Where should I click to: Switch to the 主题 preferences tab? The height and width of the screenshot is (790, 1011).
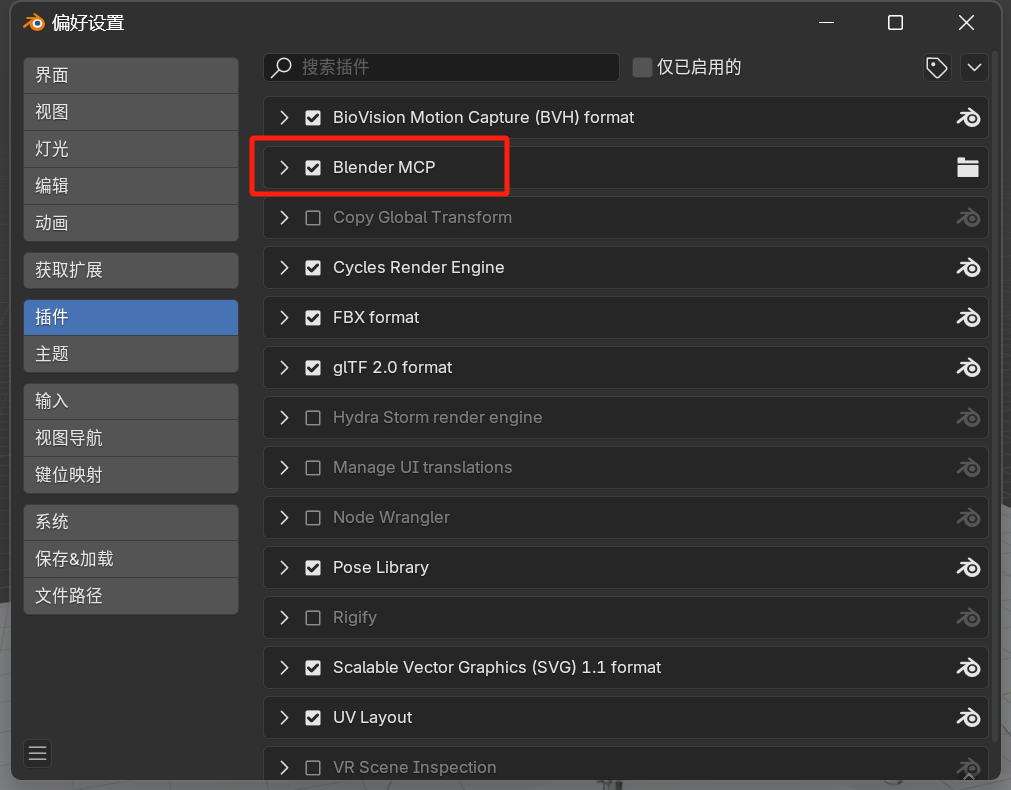click(131, 354)
